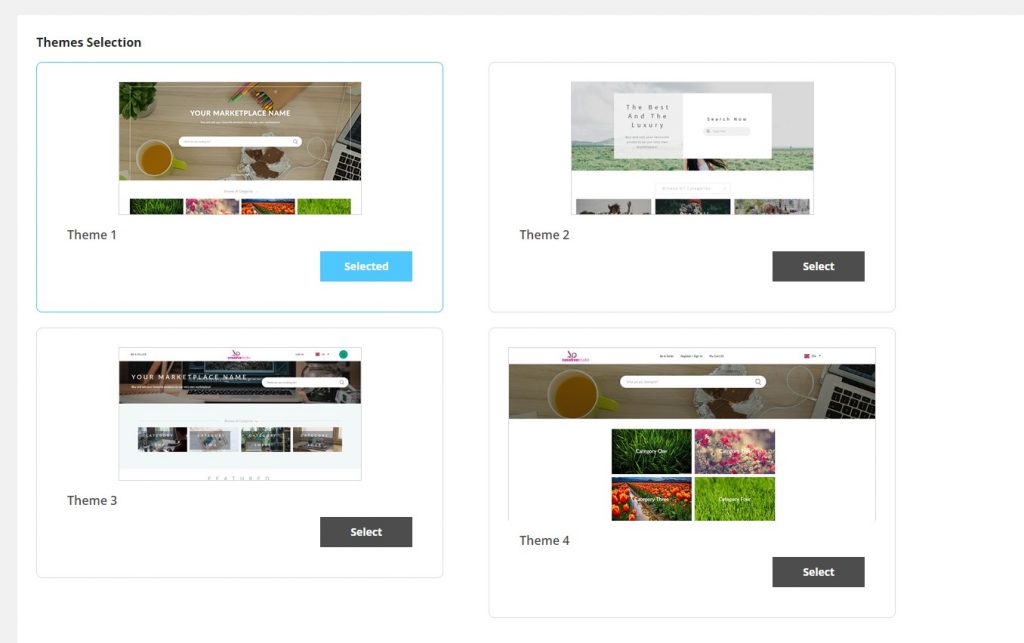This screenshot has width=1024, height=643.
Task: Open the Theme 4 preview image
Action: click(x=692, y=434)
